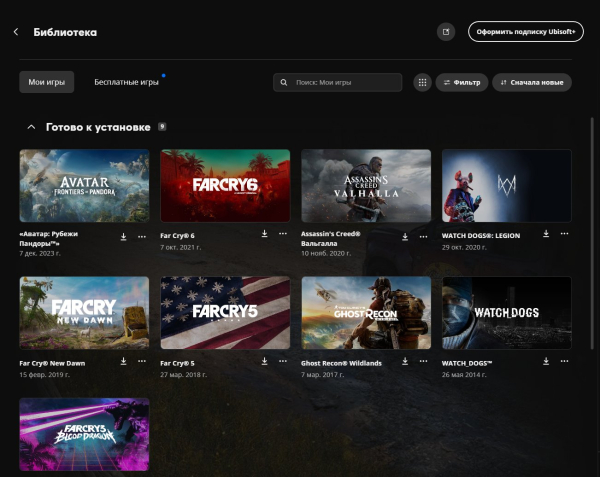Image resolution: width=600 pixels, height=477 pixels.
Task: Open more options for Ghost Recon Wildlands
Action: click(x=424, y=361)
